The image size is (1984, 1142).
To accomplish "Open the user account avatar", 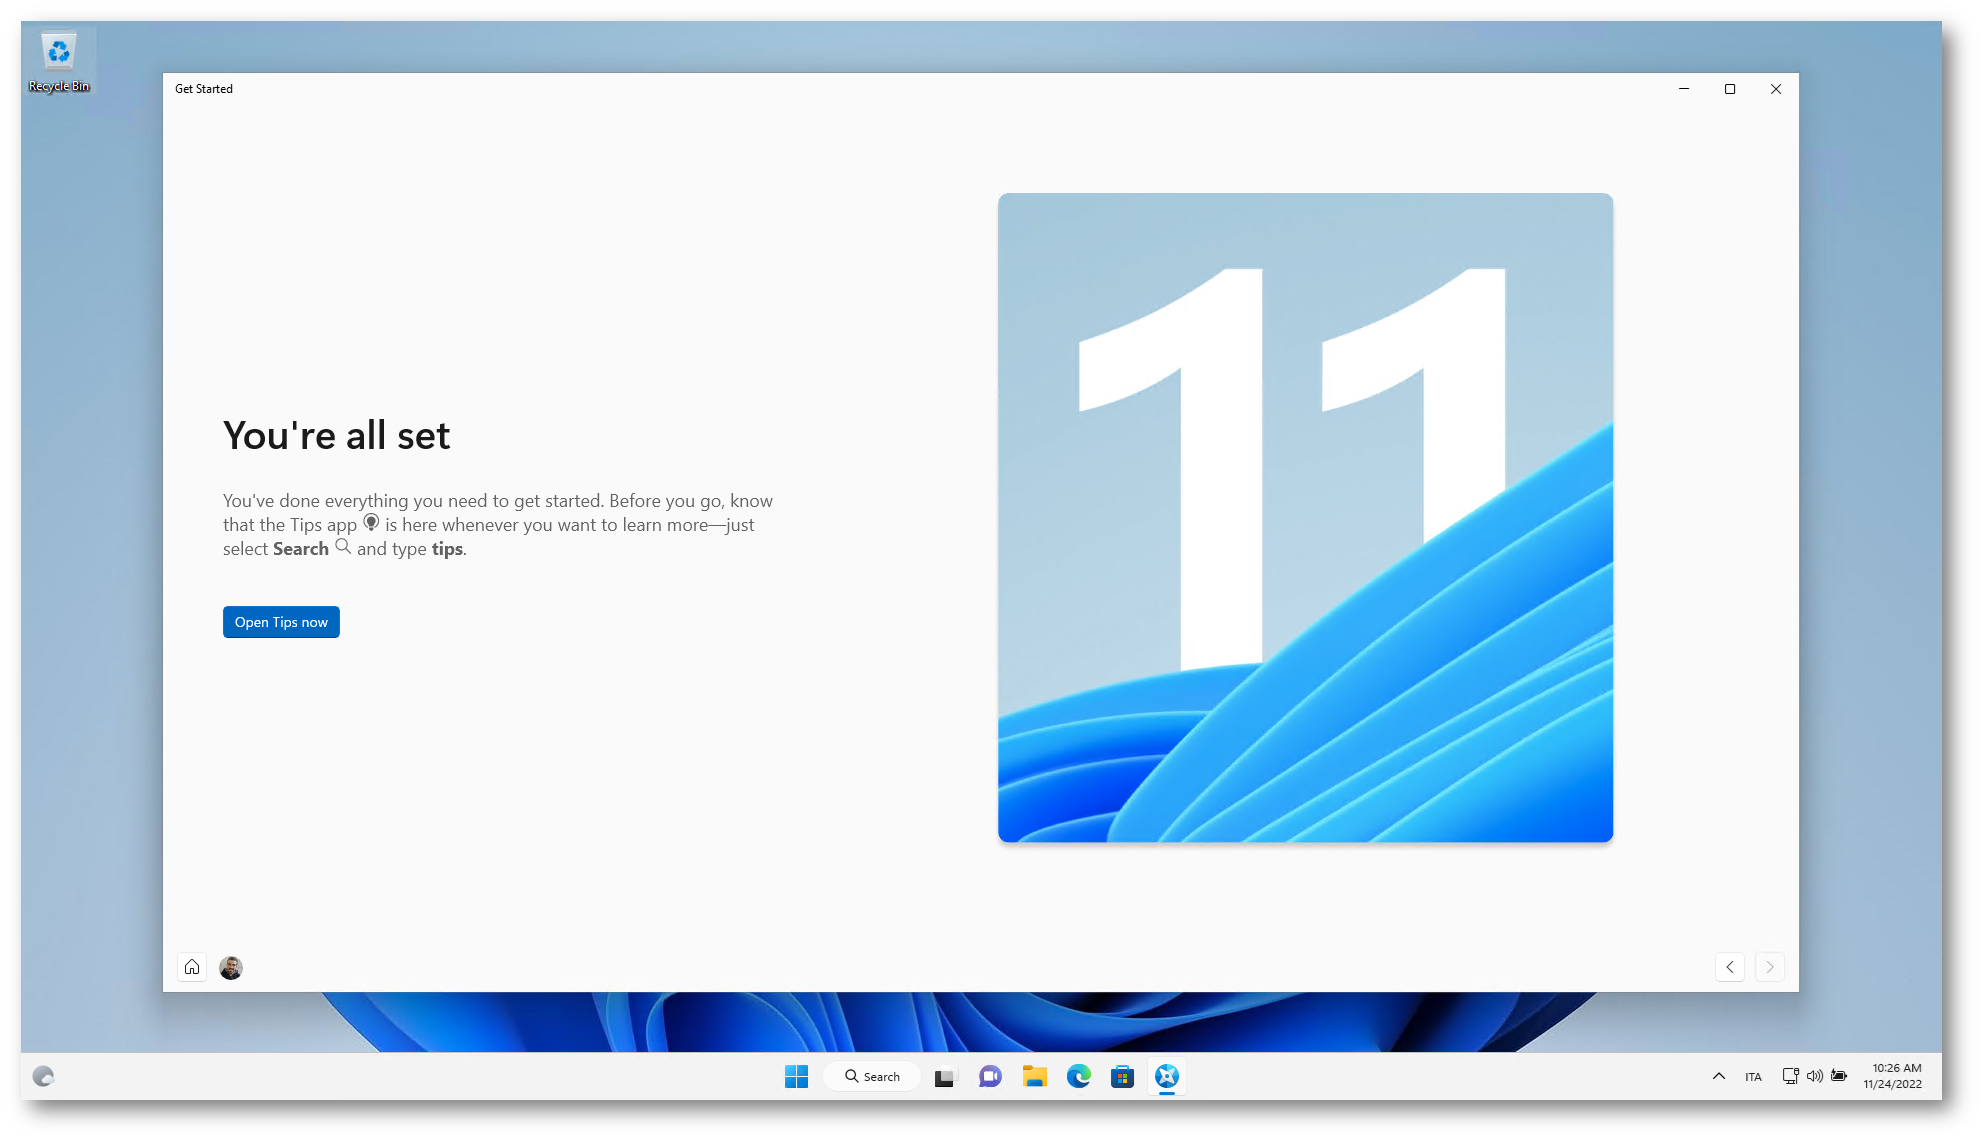I will [x=231, y=967].
